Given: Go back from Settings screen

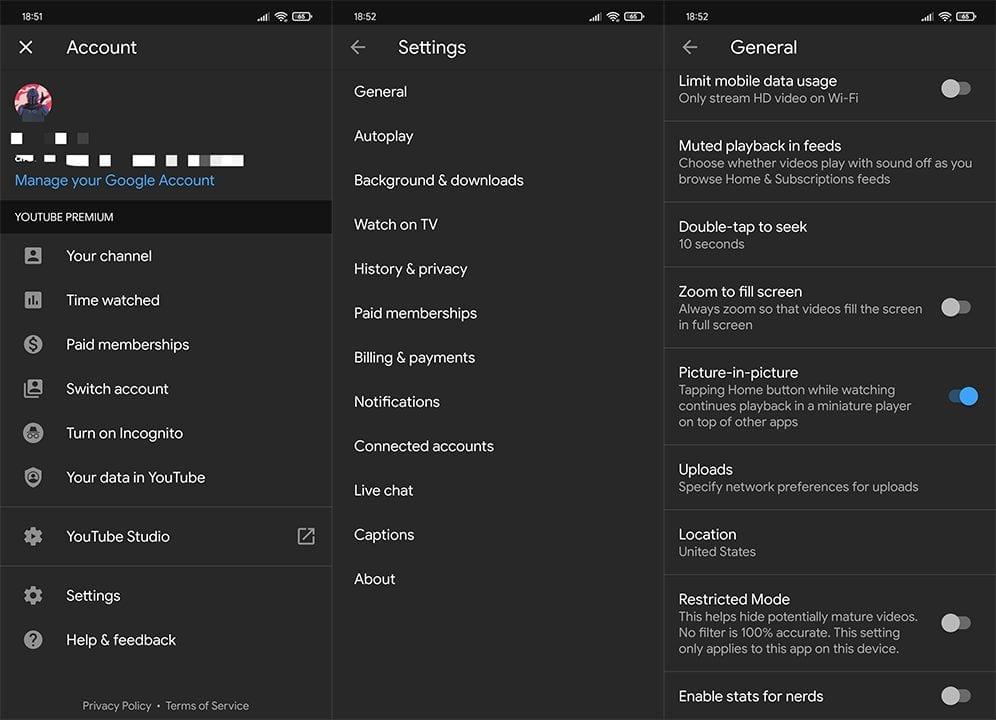Looking at the screenshot, I should point(358,47).
